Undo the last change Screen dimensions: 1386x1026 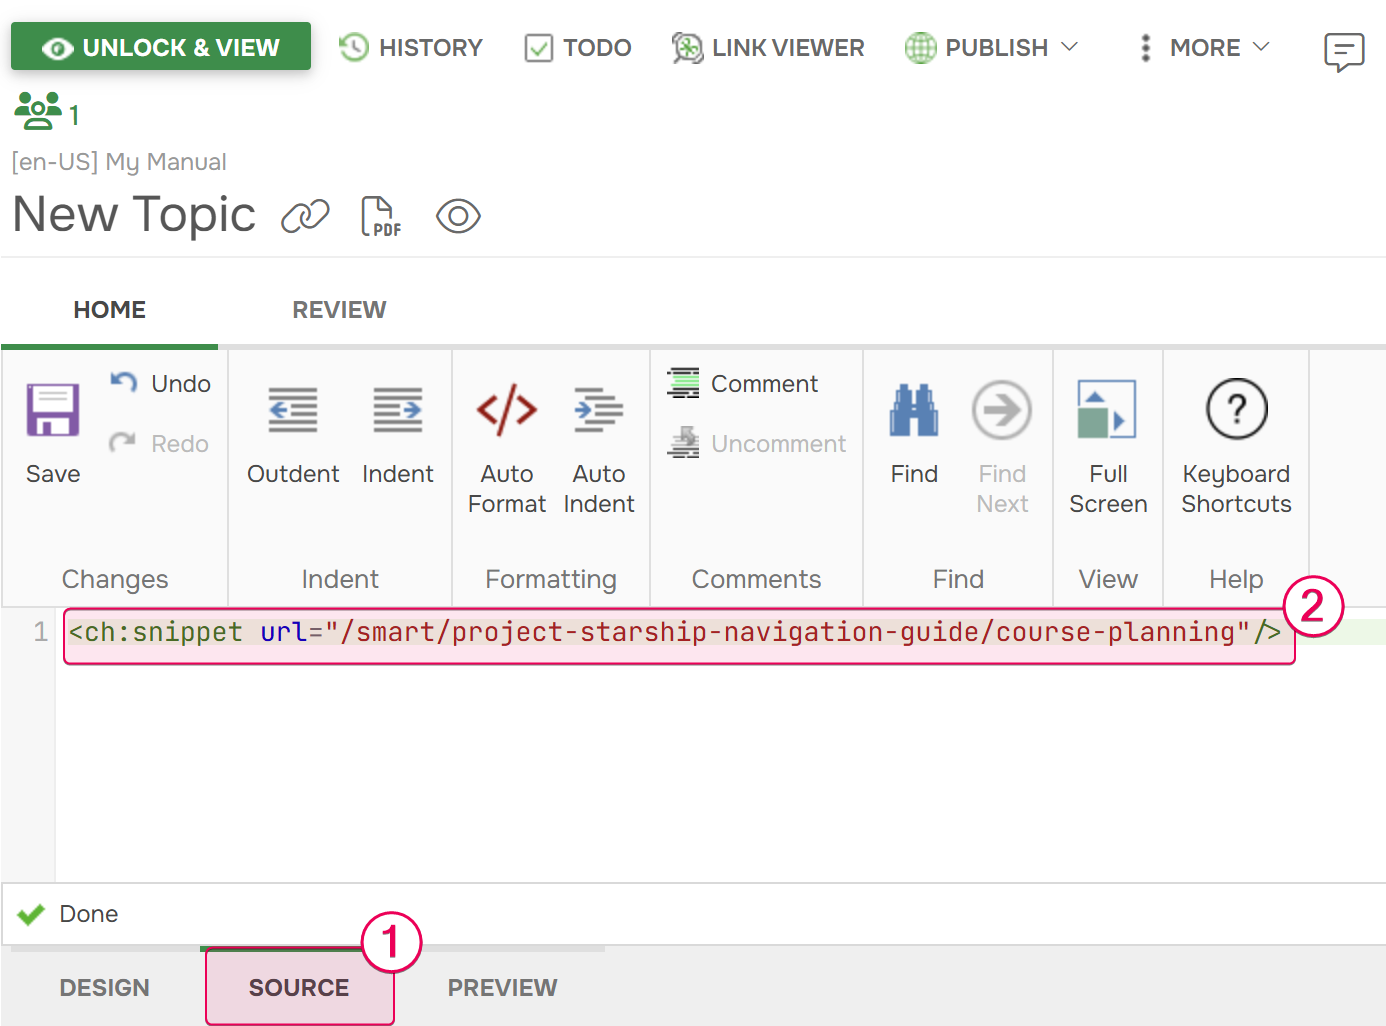(160, 383)
